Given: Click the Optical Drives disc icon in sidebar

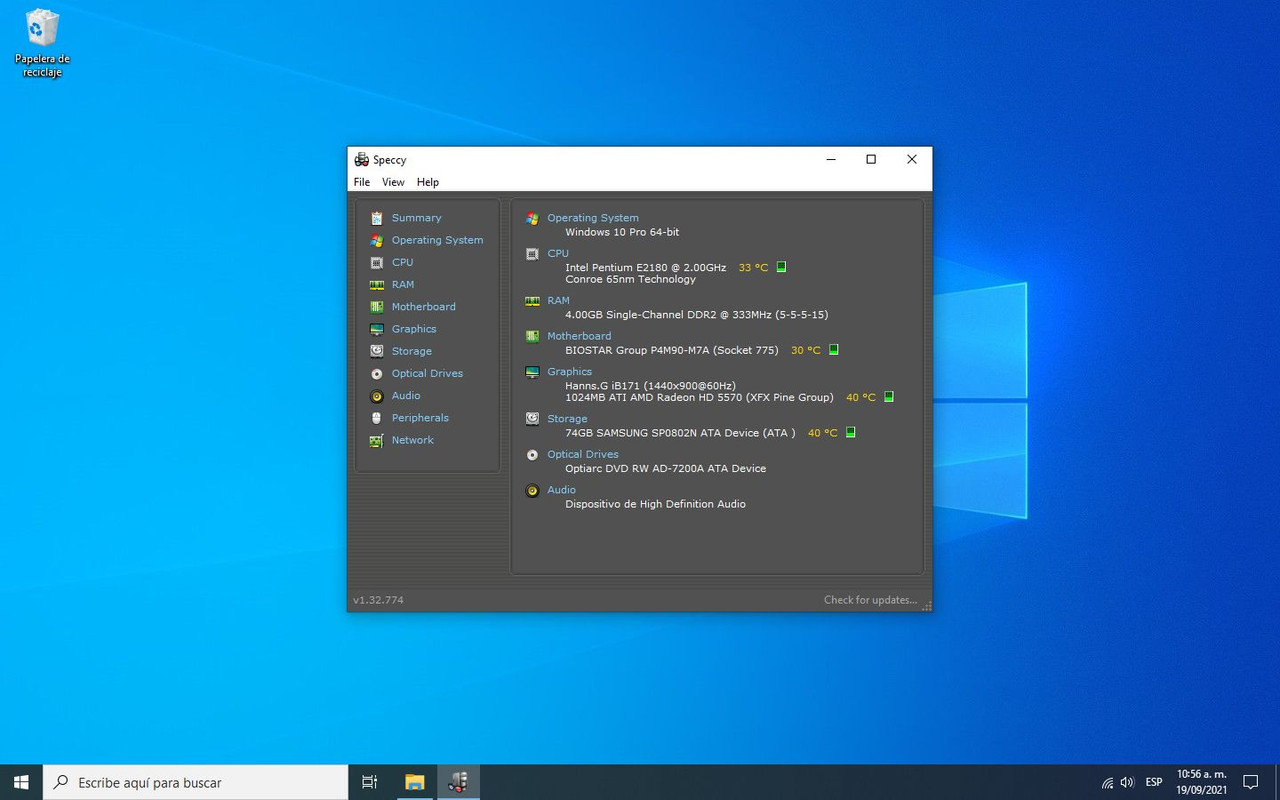Looking at the screenshot, I should click(376, 373).
